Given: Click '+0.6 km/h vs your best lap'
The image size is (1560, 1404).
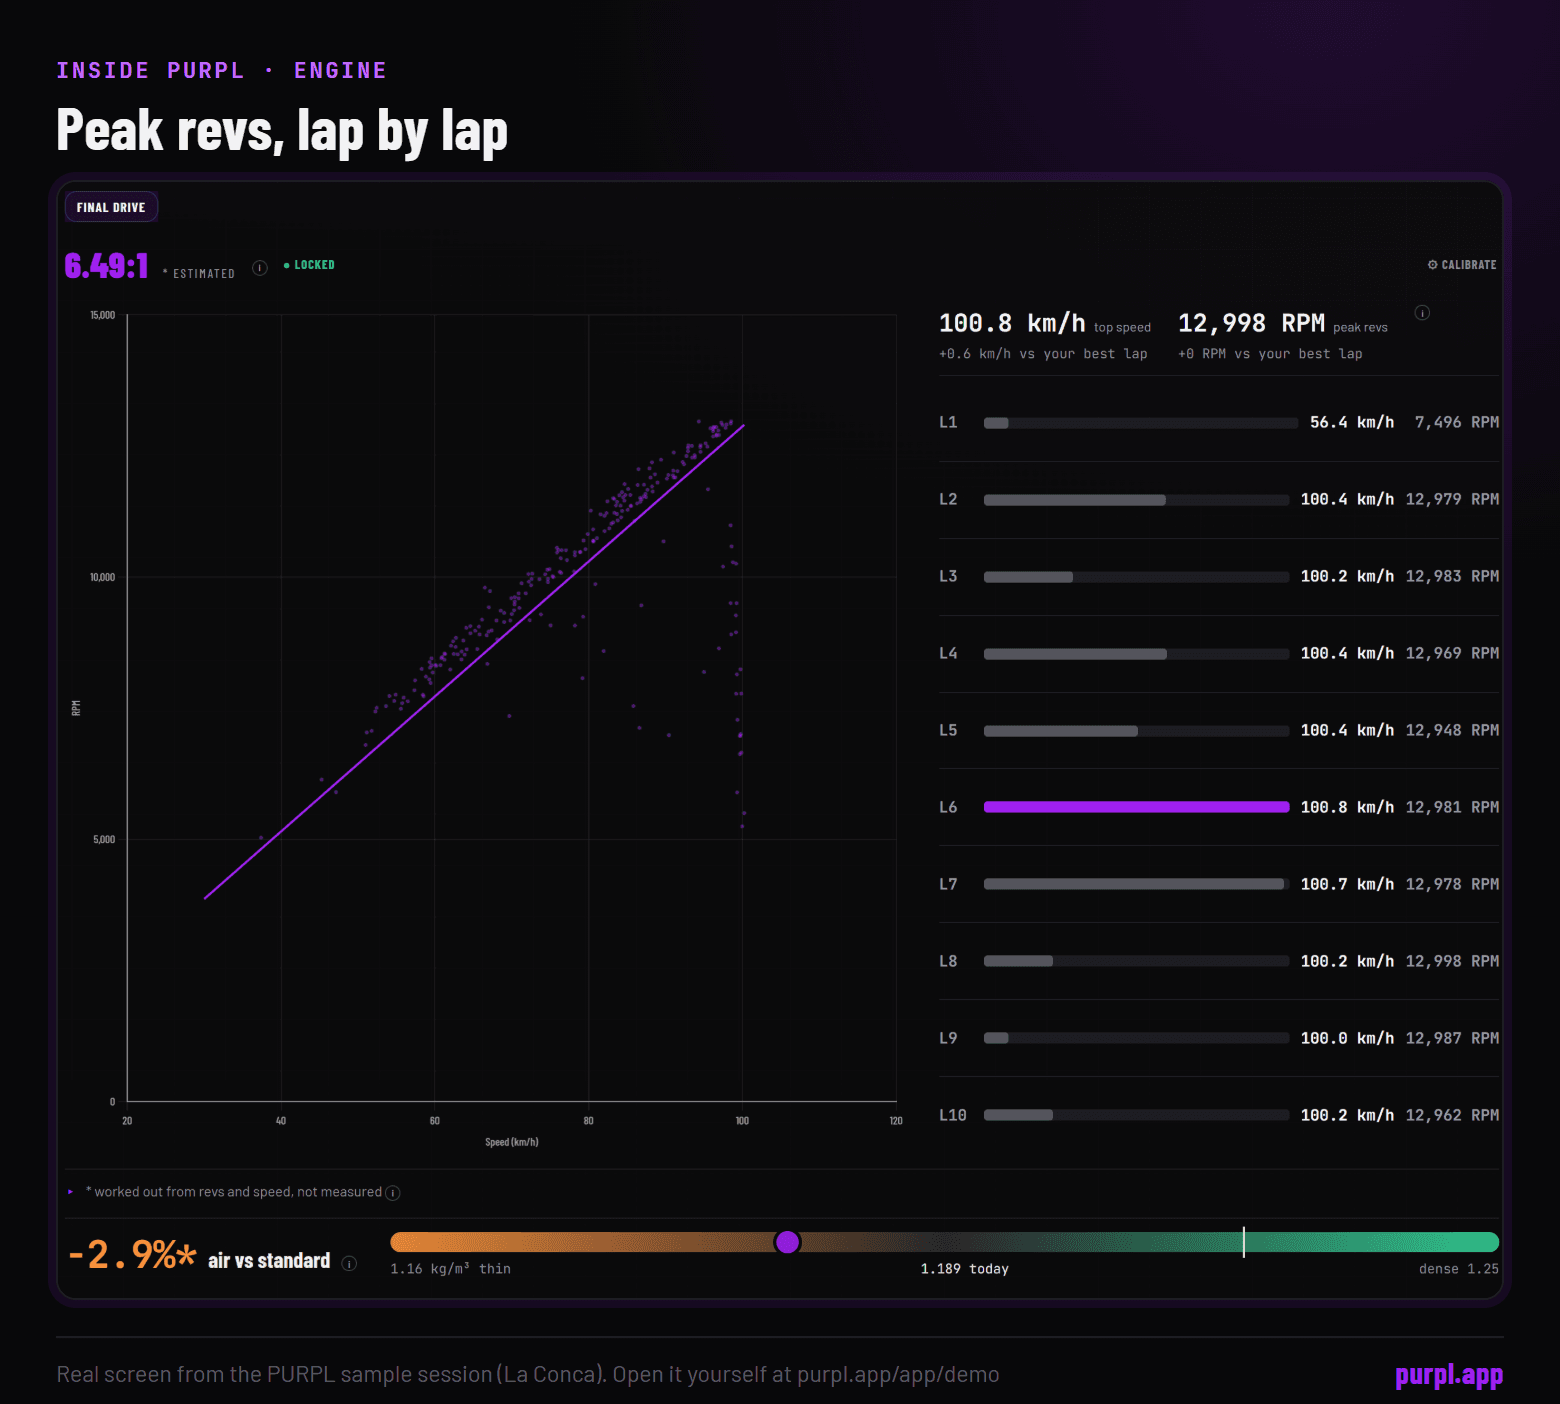Looking at the screenshot, I should click(1043, 354).
